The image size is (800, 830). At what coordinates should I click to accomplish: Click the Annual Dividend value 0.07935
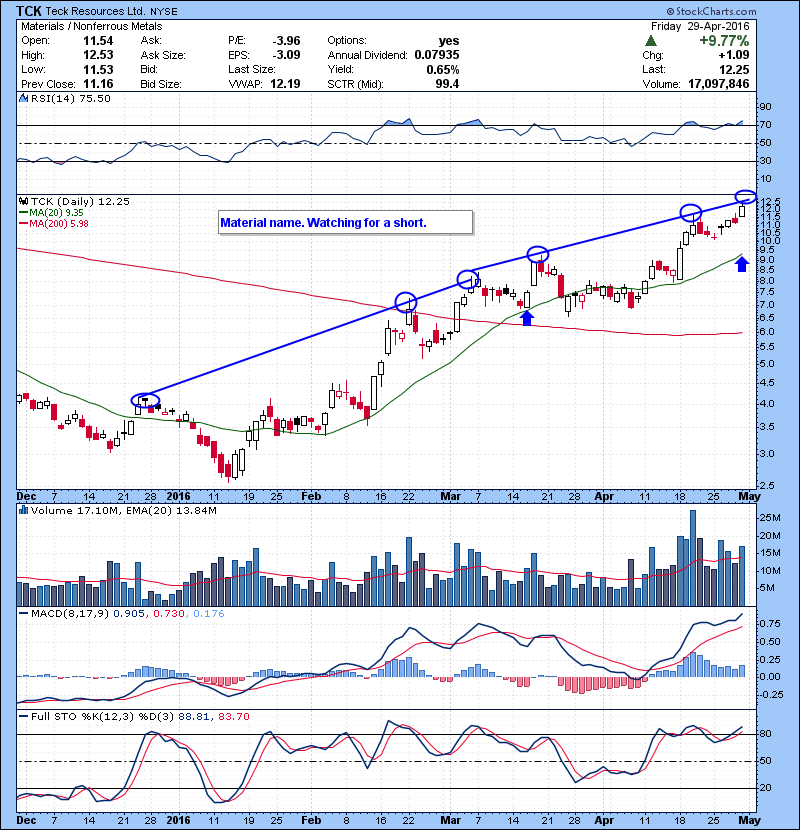click(x=437, y=55)
